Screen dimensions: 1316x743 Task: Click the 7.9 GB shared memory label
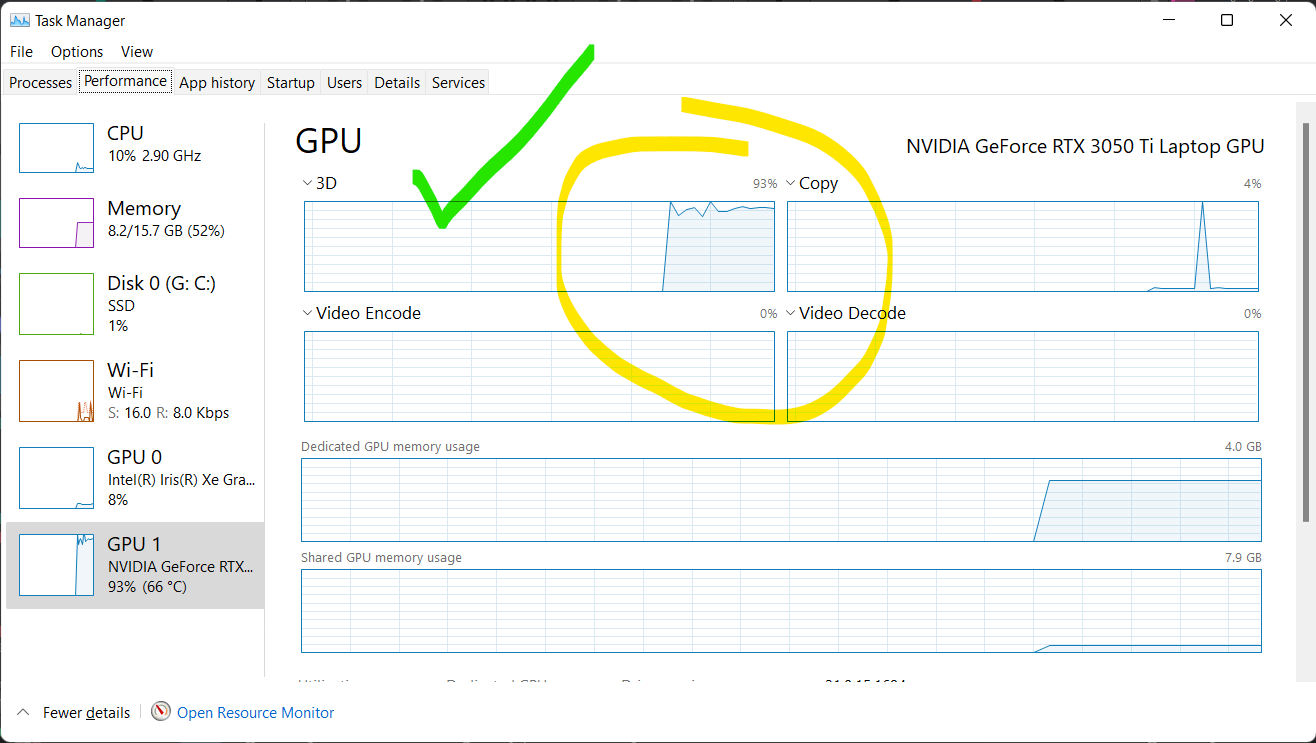(x=1243, y=558)
